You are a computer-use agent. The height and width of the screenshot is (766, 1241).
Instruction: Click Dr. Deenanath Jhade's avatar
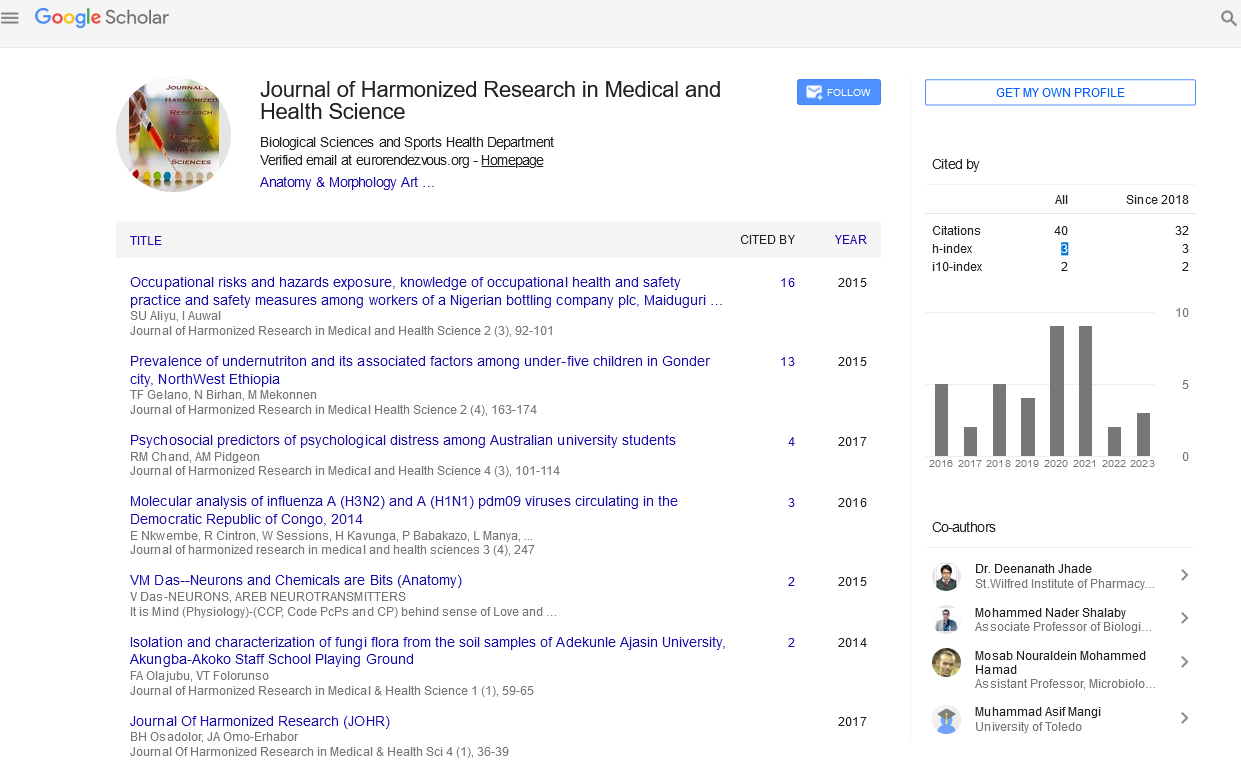[946, 576]
